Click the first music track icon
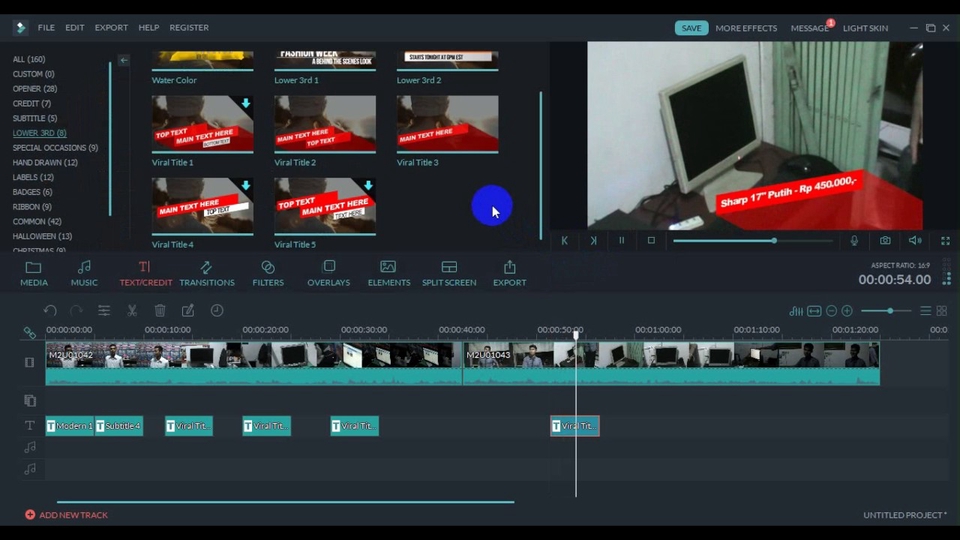This screenshot has height=540, width=960. (x=29, y=448)
